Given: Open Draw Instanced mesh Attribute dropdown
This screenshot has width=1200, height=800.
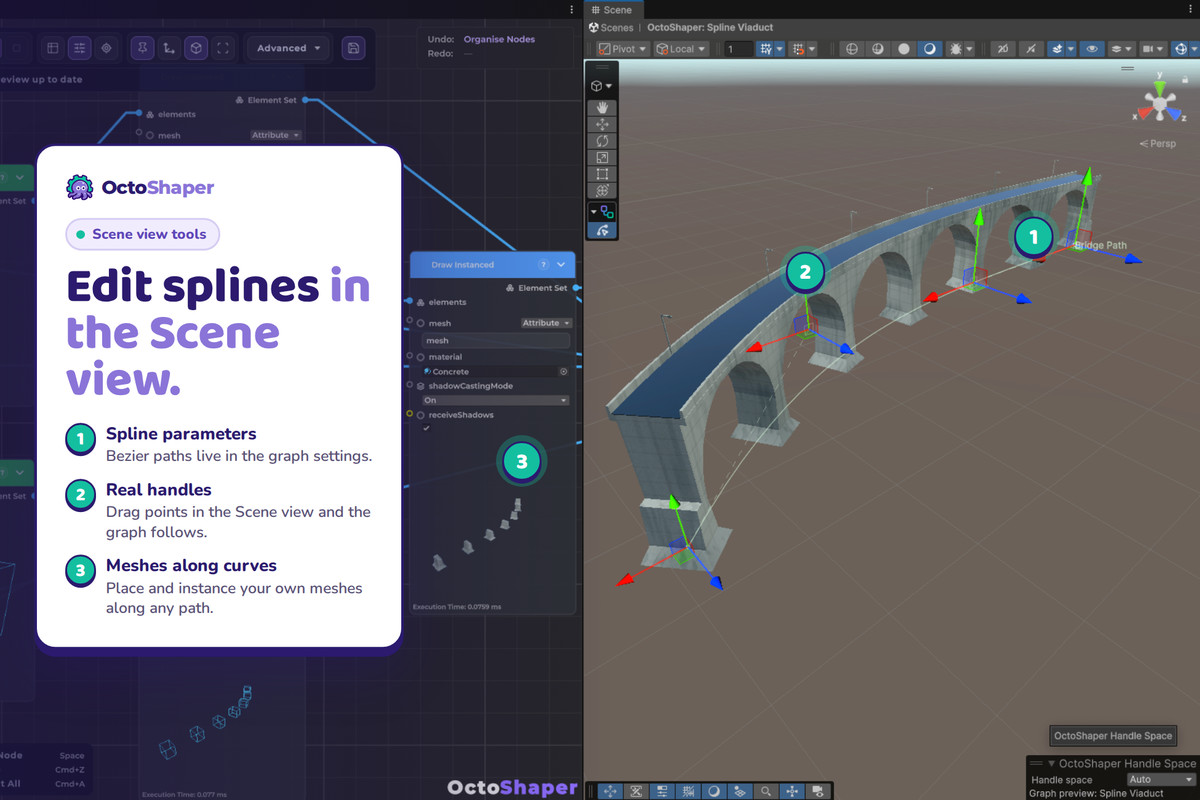Looking at the screenshot, I should click(x=547, y=323).
